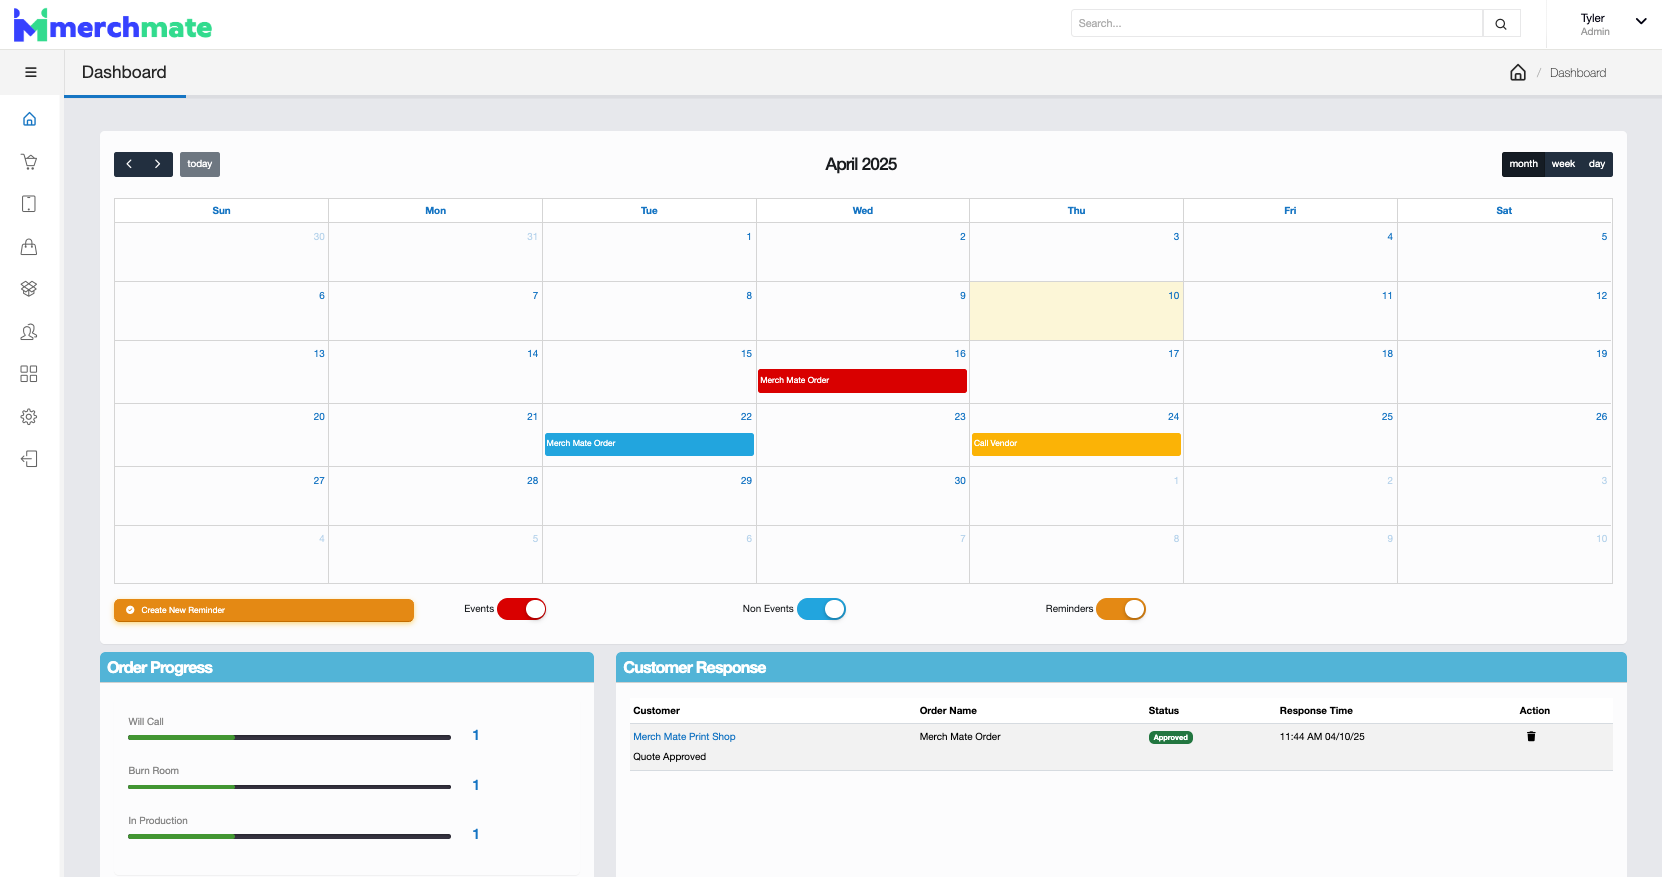The height and width of the screenshot is (877, 1662).
Task: Toggle the Non Events switch
Action: [x=821, y=609]
